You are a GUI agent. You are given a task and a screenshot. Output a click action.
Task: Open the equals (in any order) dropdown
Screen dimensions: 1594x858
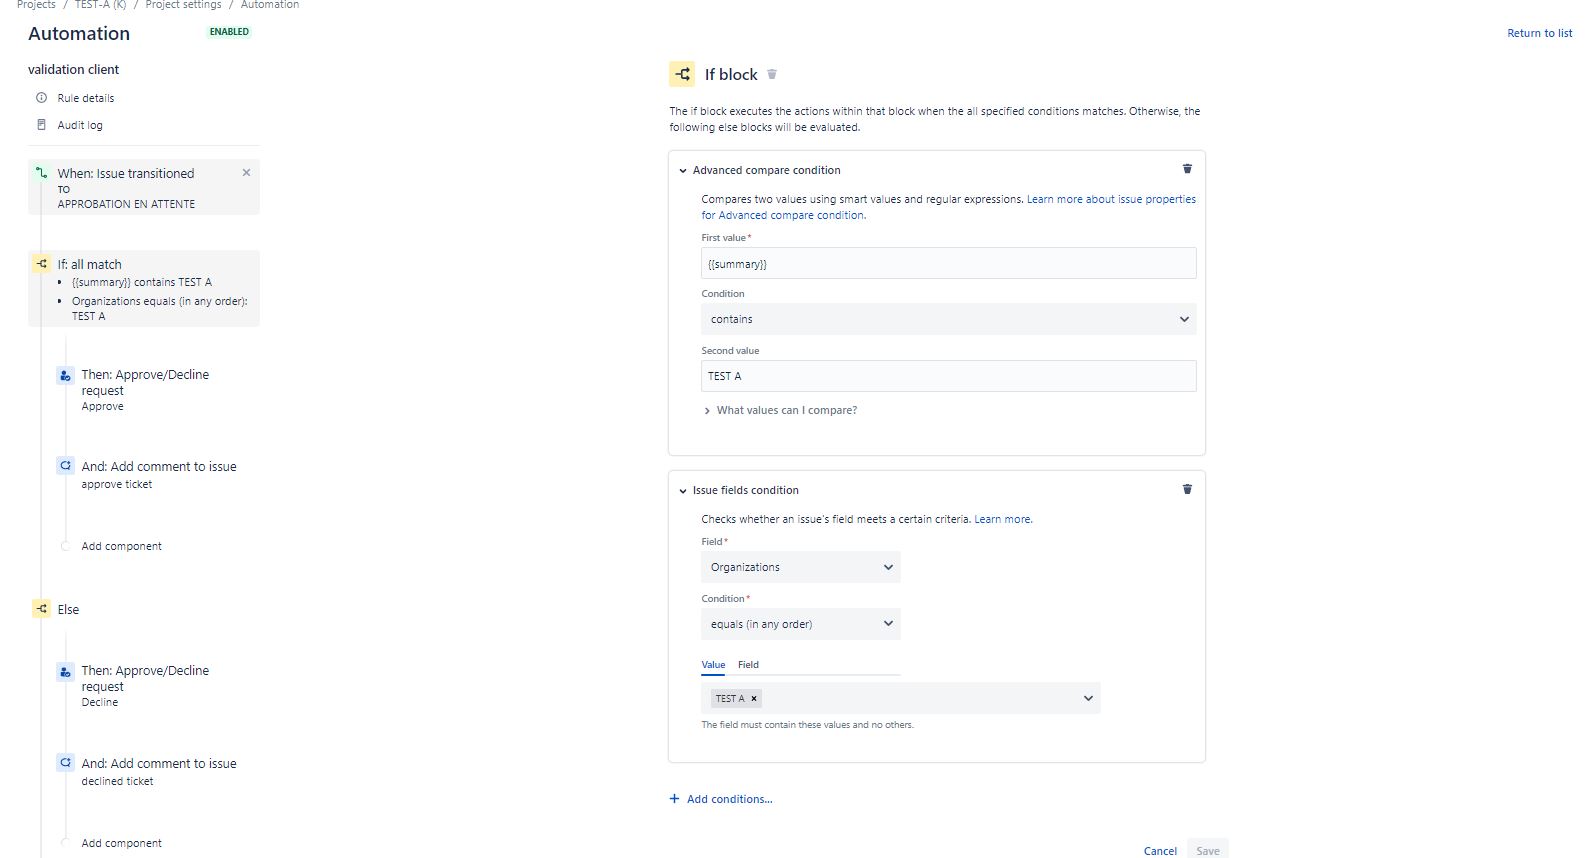[801, 624]
